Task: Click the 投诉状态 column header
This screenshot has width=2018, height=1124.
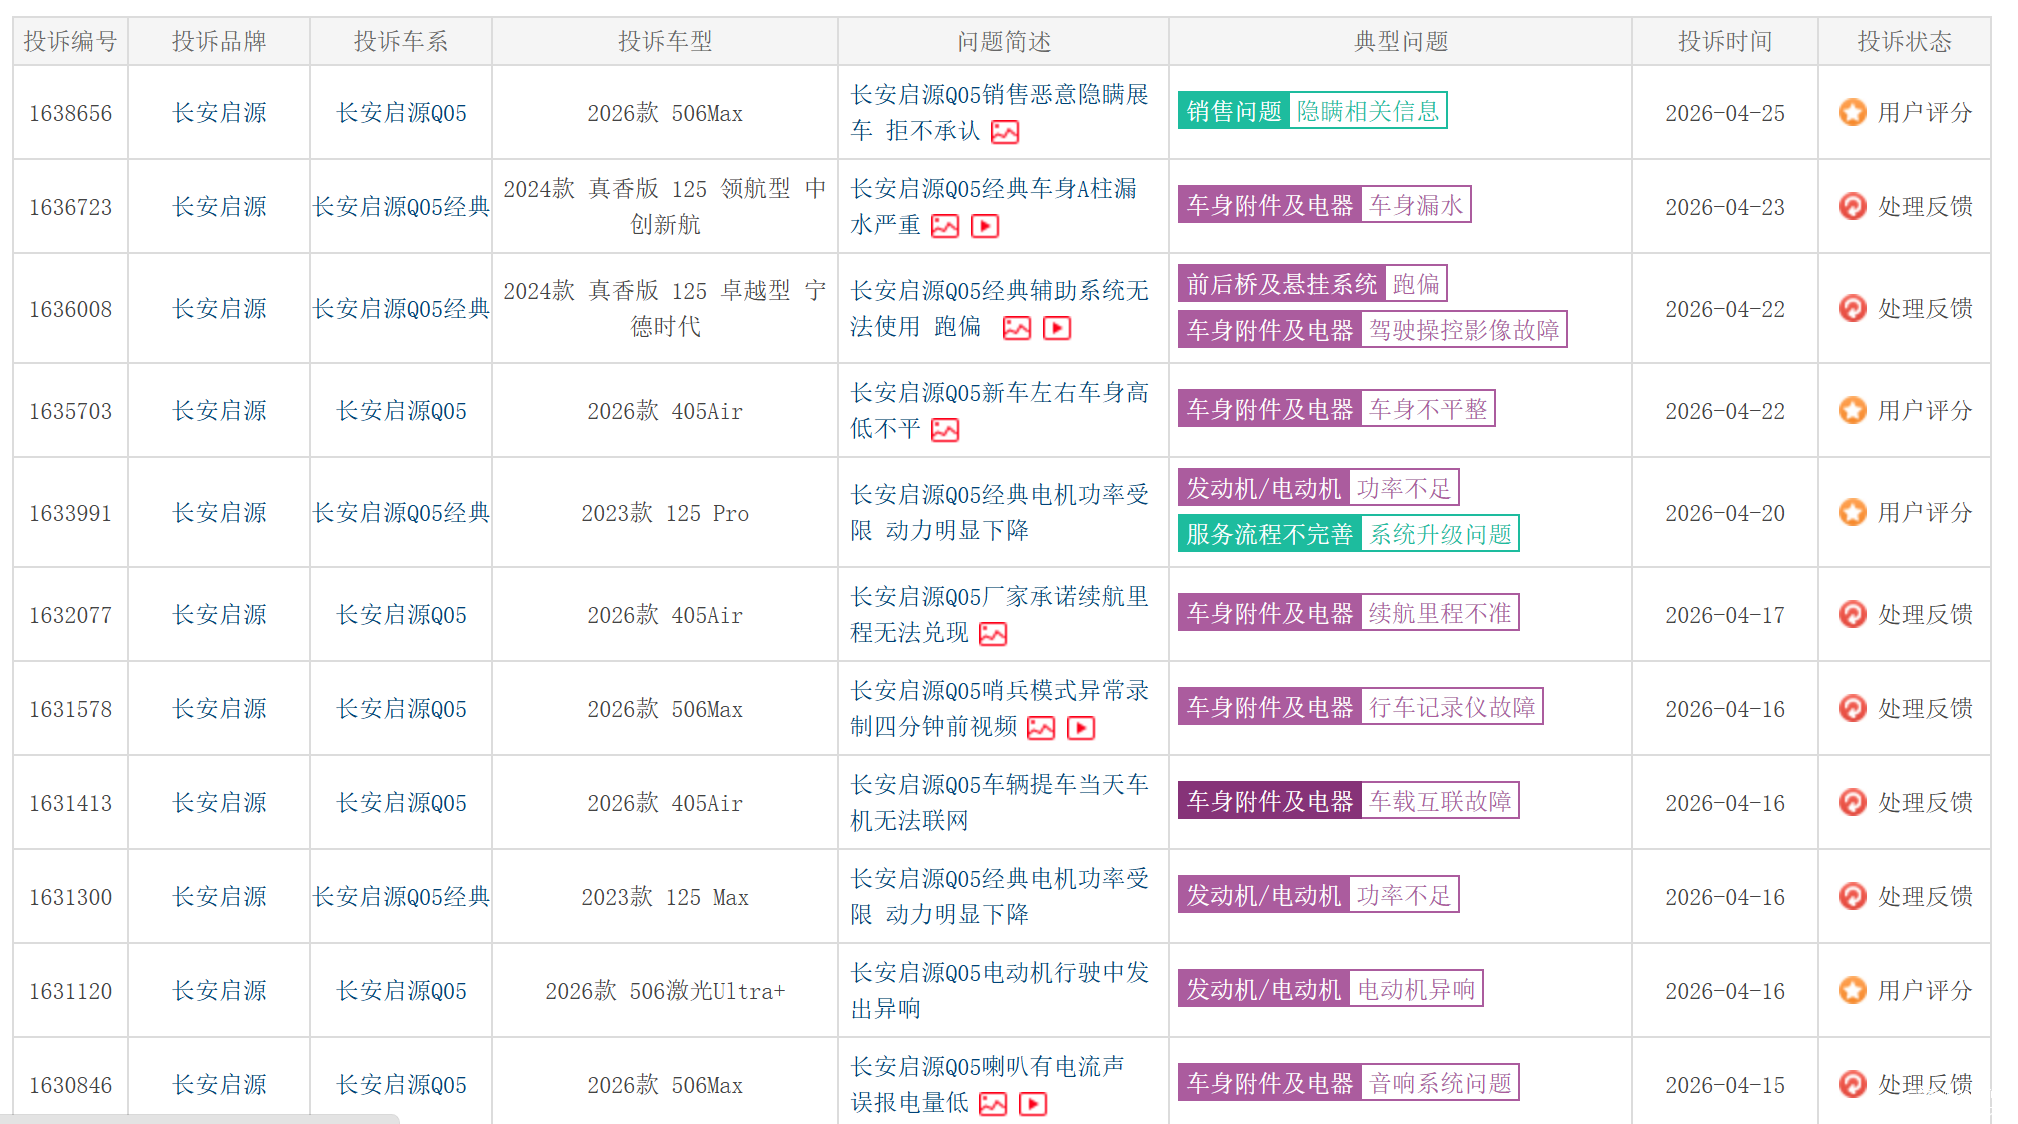Action: (x=1905, y=42)
